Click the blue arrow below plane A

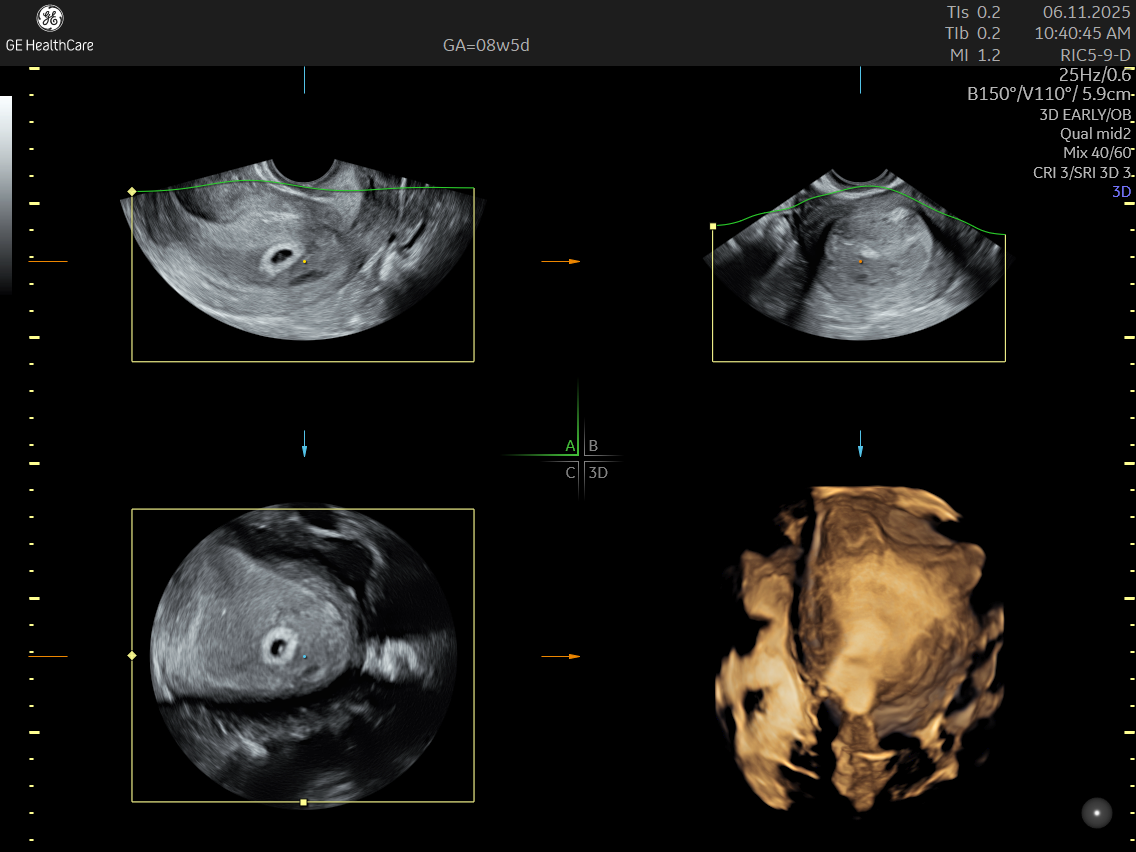tap(304, 444)
